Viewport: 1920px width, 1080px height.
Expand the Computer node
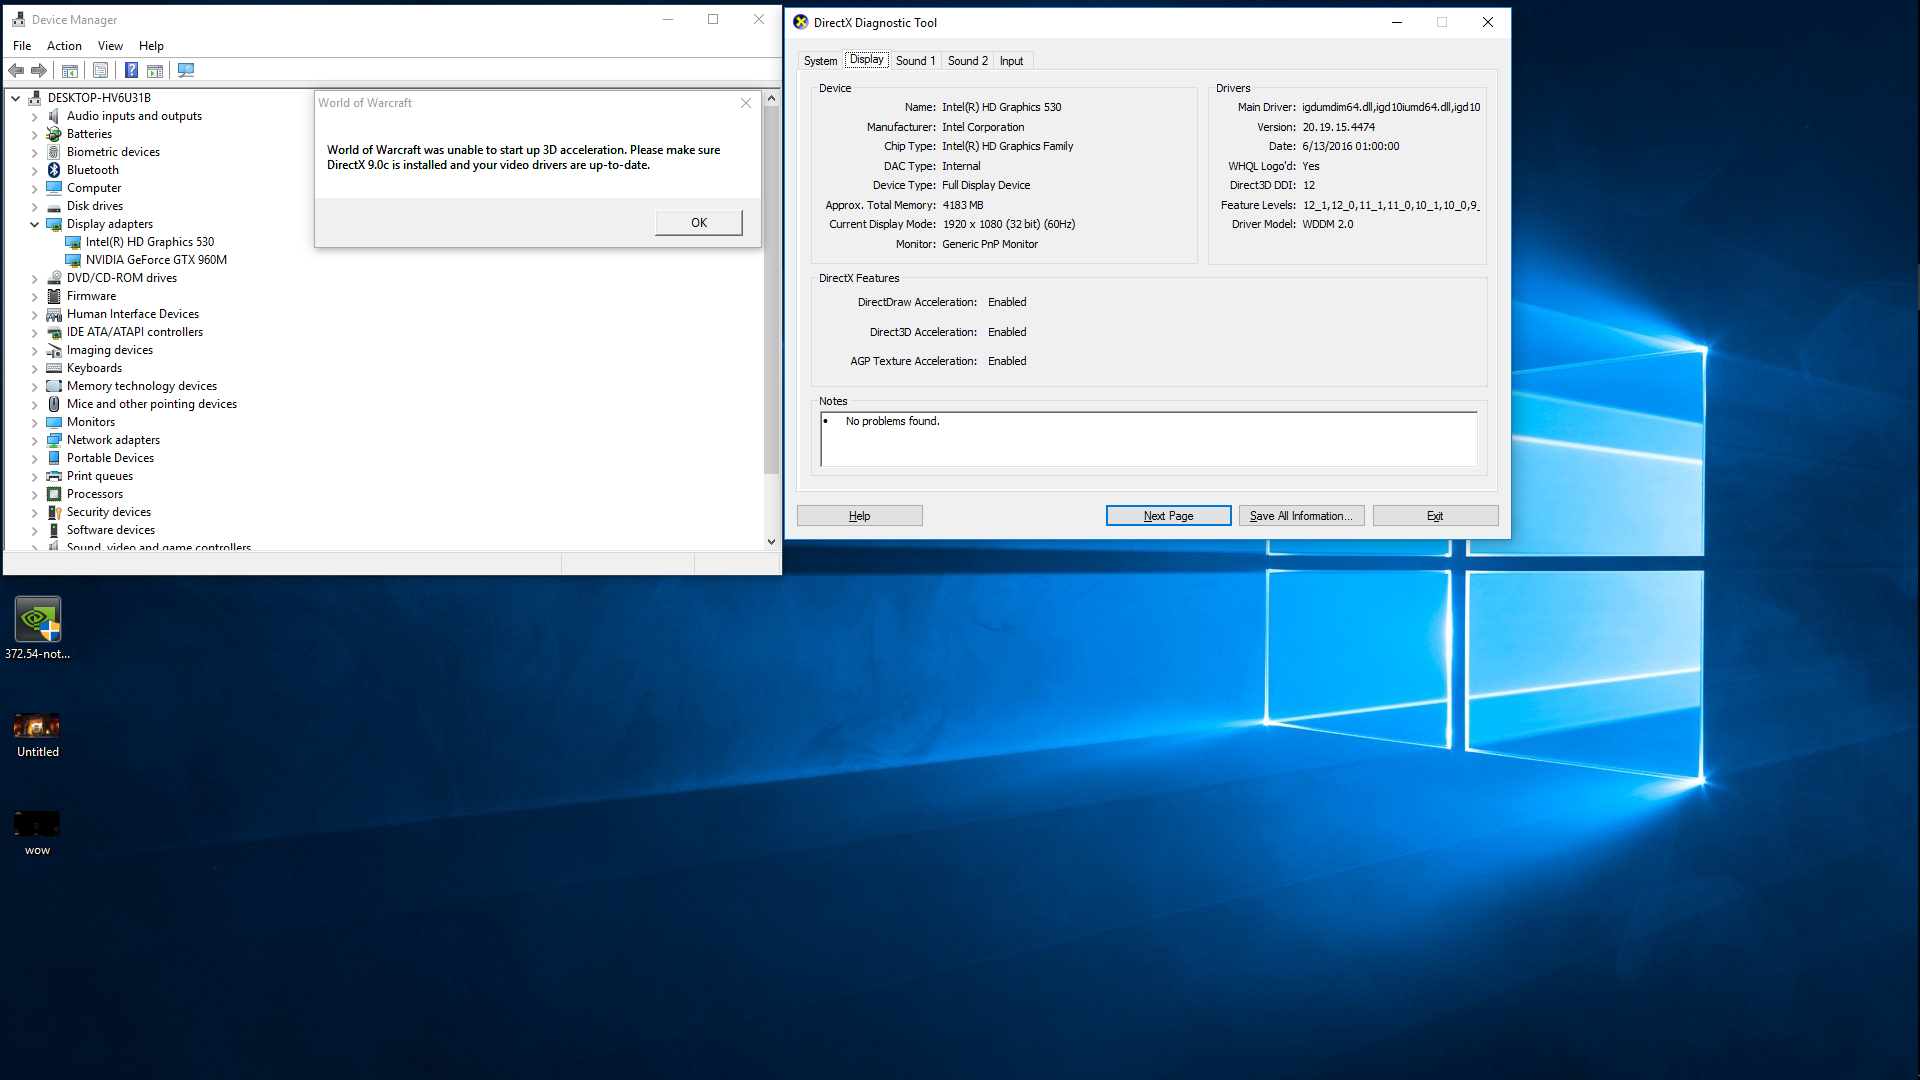pos(34,188)
